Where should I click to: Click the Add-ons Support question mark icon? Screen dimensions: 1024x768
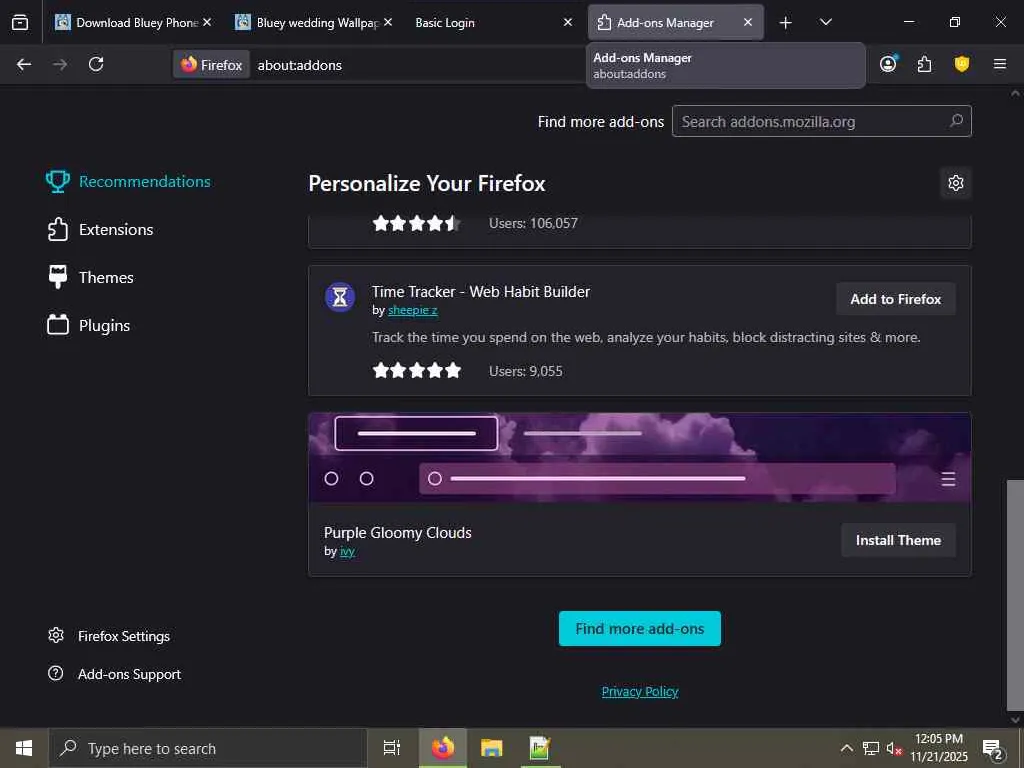pos(56,673)
